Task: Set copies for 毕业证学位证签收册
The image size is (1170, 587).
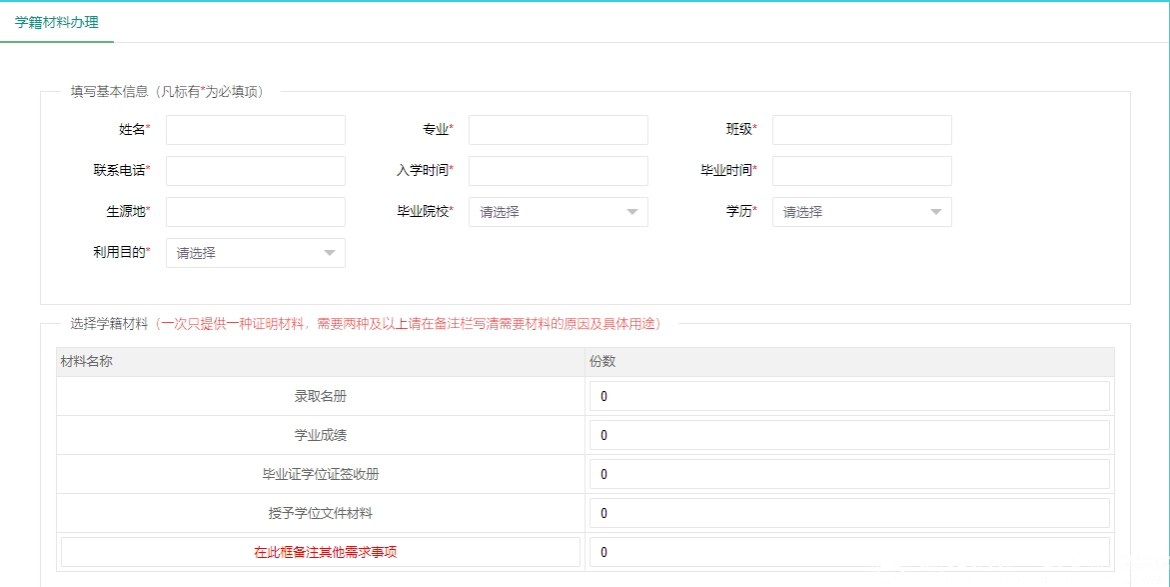Action: (x=849, y=474)
